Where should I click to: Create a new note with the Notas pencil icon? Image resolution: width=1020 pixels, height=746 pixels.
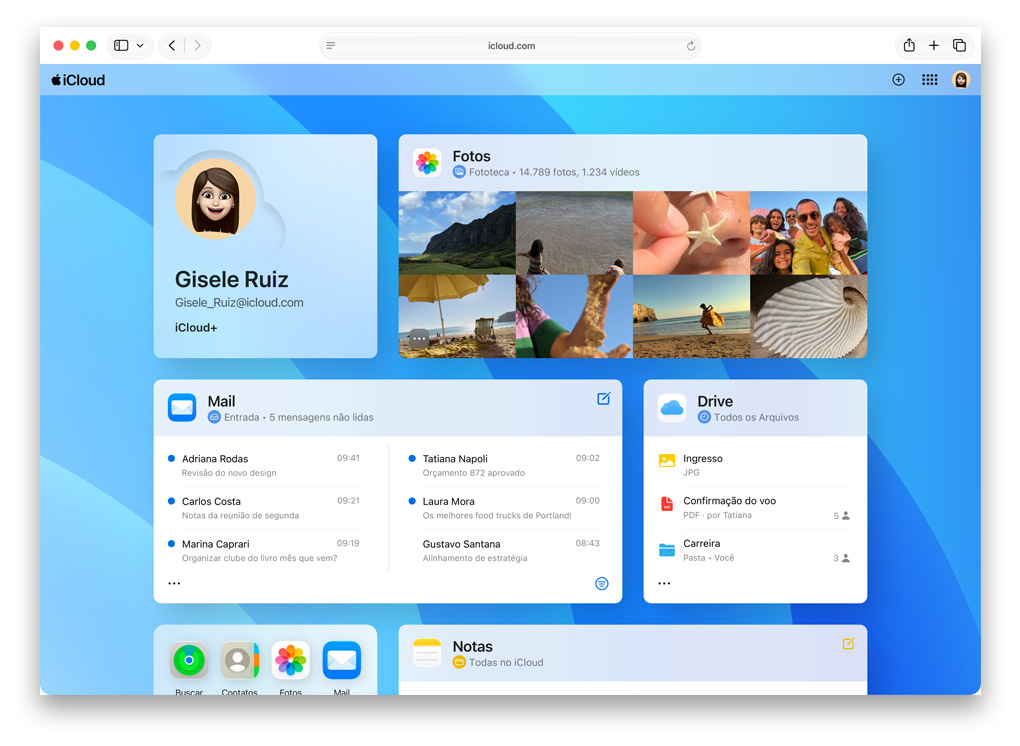tap(848, 644)
